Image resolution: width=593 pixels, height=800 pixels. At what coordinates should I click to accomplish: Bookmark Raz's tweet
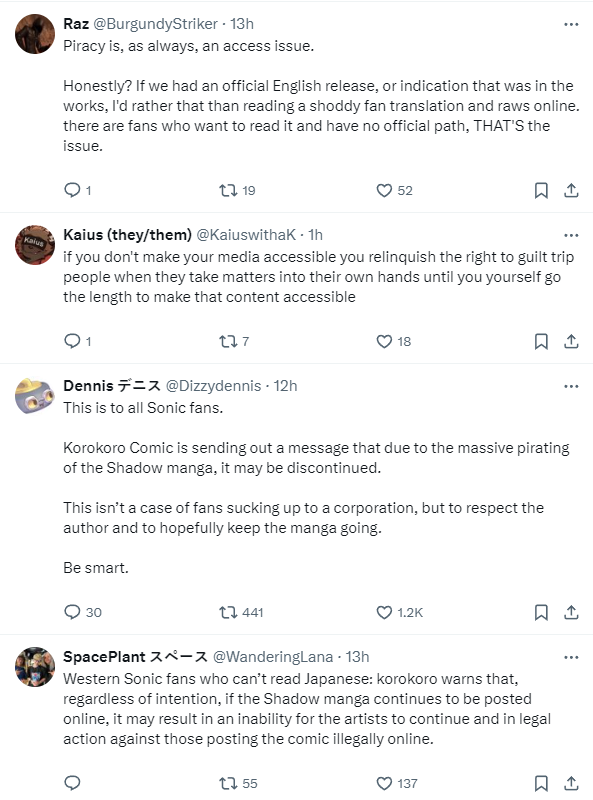click(x=541, y=190)
